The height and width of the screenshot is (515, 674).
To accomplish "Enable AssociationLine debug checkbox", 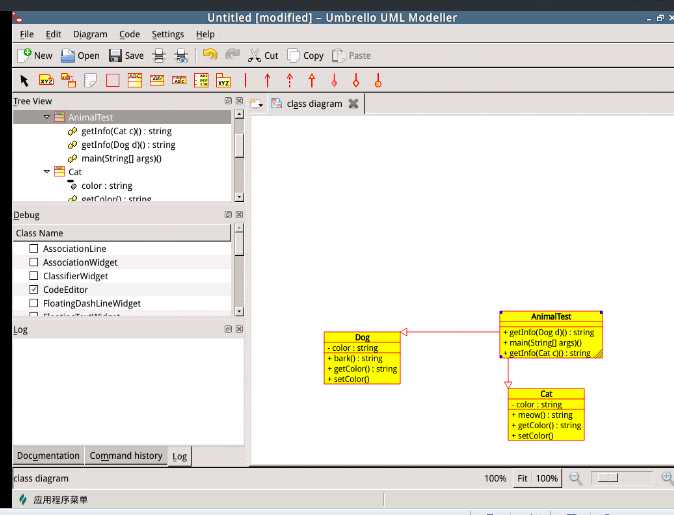I will 33,248.
